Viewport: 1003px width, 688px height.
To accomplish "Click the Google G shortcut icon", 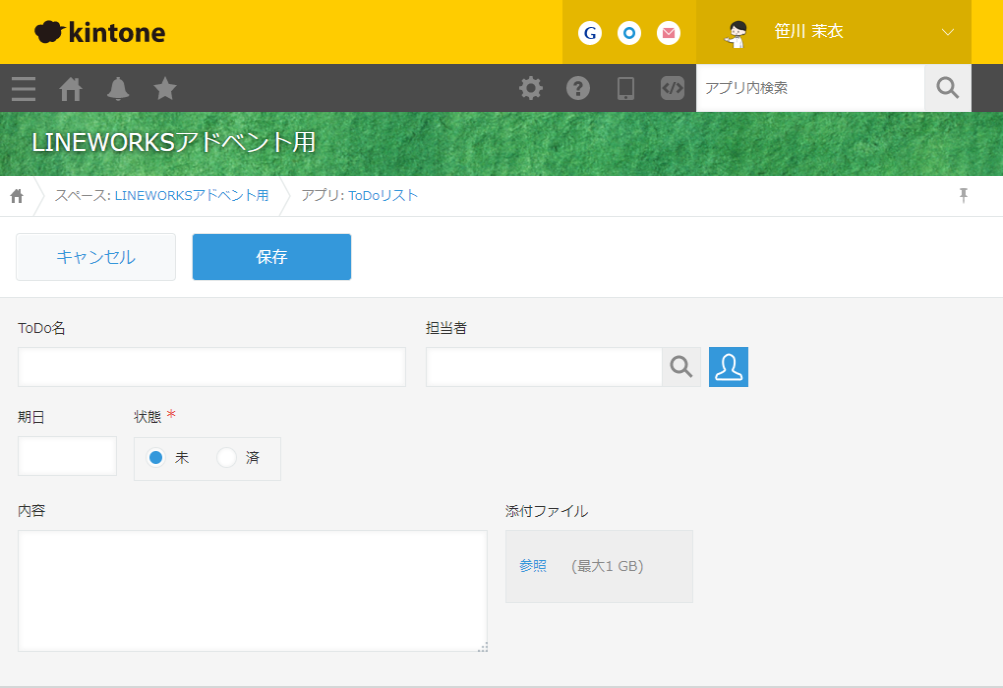I will (590, 33).
